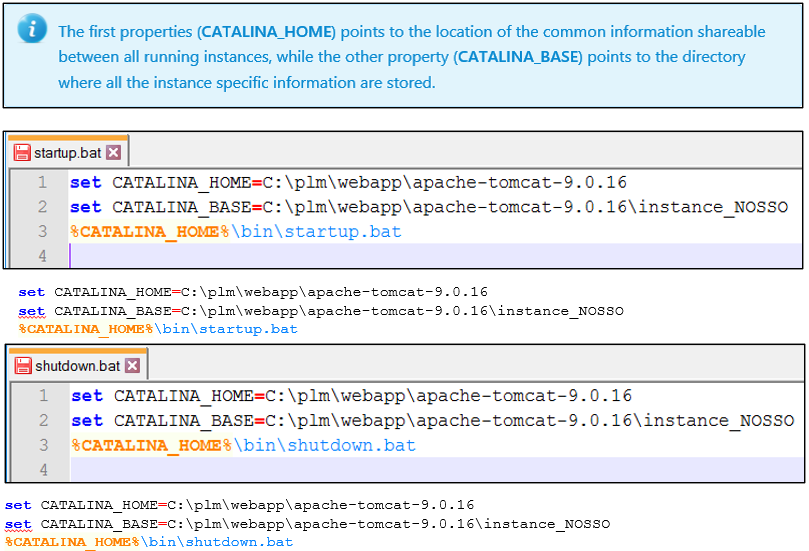Click line number 2 in startup.bat editor
This screenshot has width=809, height=551.
click(x=42, y=207)
